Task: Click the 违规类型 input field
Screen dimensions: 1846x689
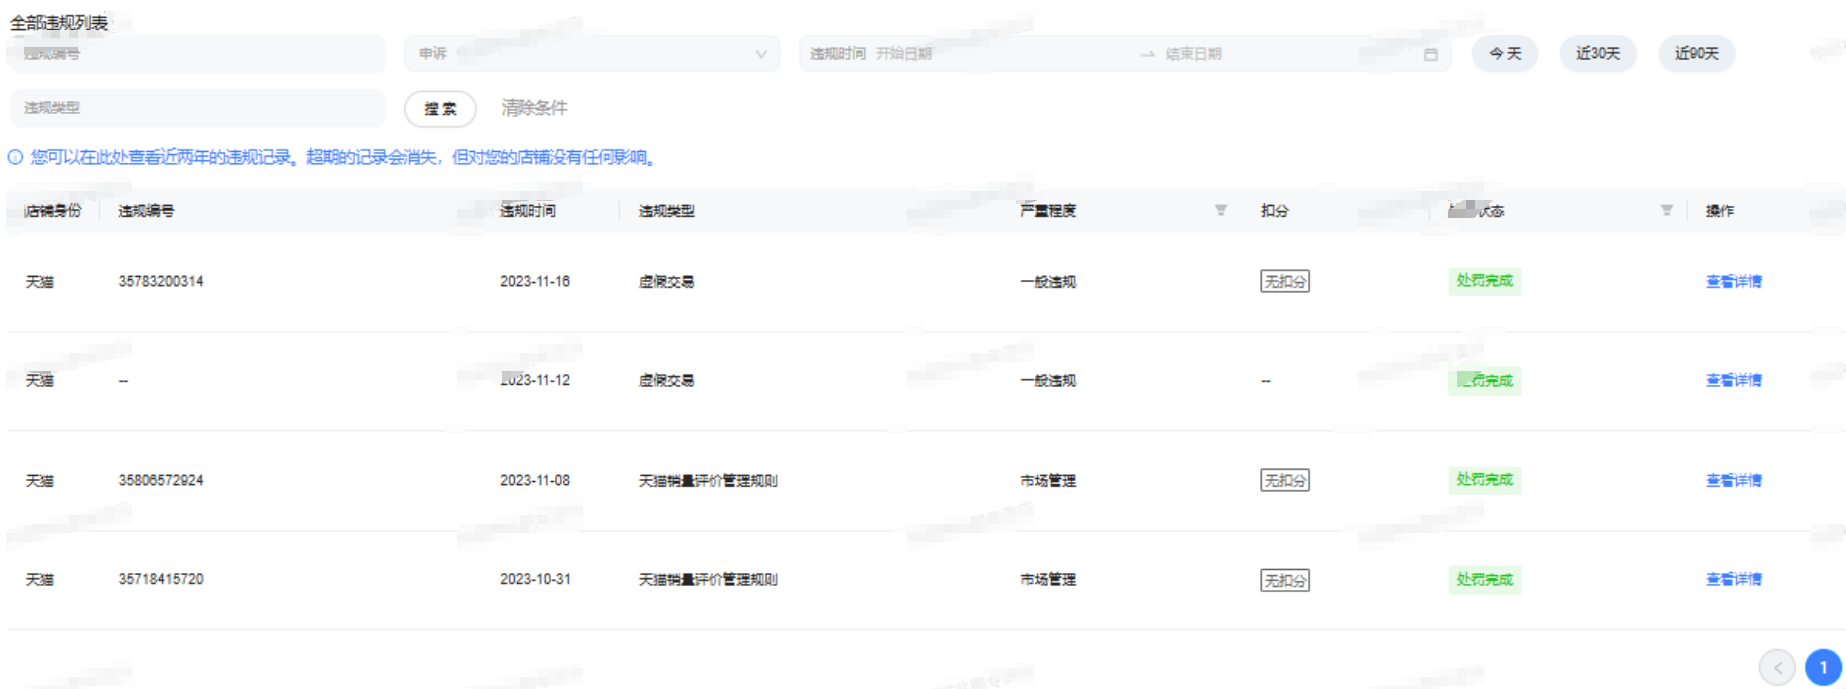Action: click(x=196, y=108)
